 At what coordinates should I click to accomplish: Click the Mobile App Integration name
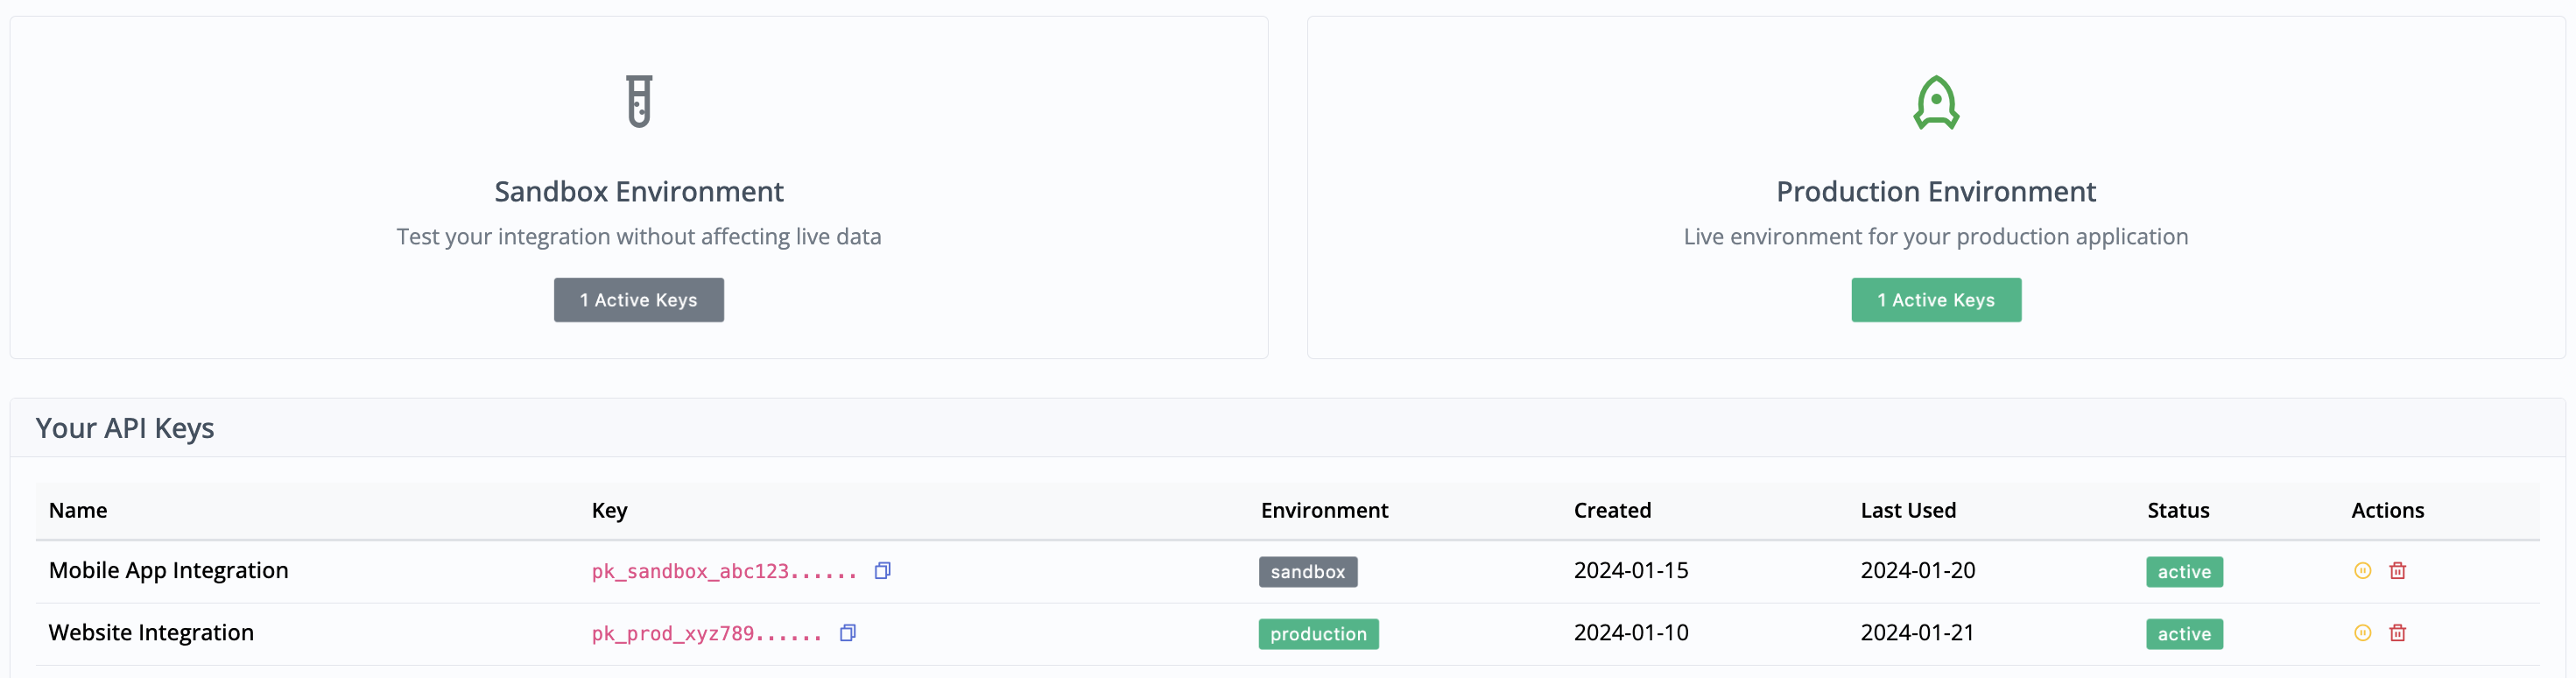point(168,571)
